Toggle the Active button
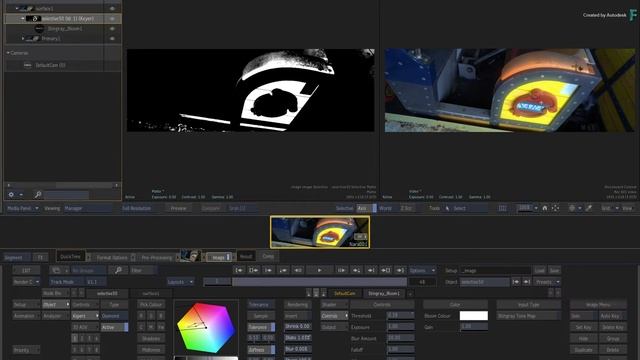The width and height of the screenshot is (640, 360). (114, 327)
